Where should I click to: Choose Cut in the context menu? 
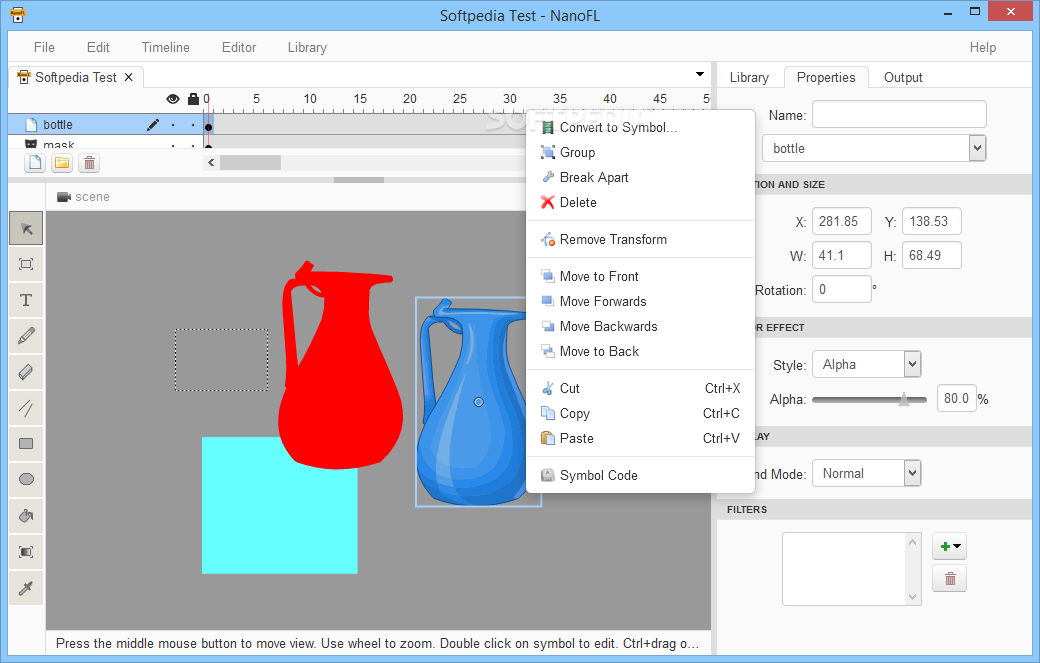(x=641, y=389)
